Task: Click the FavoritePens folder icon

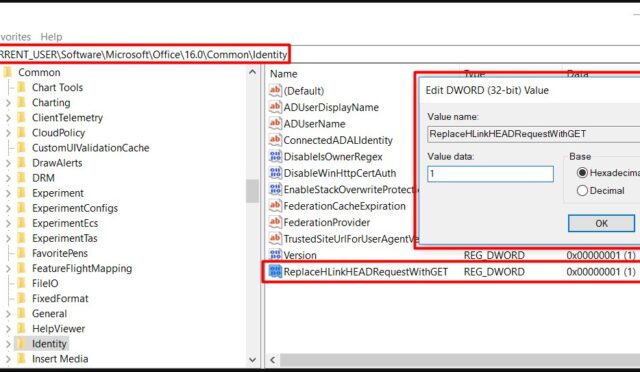Action: 22,253
